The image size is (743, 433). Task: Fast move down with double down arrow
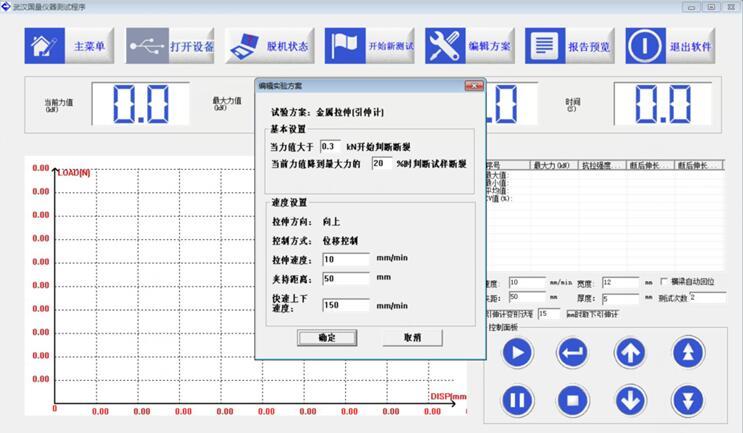tap(688, 400)
